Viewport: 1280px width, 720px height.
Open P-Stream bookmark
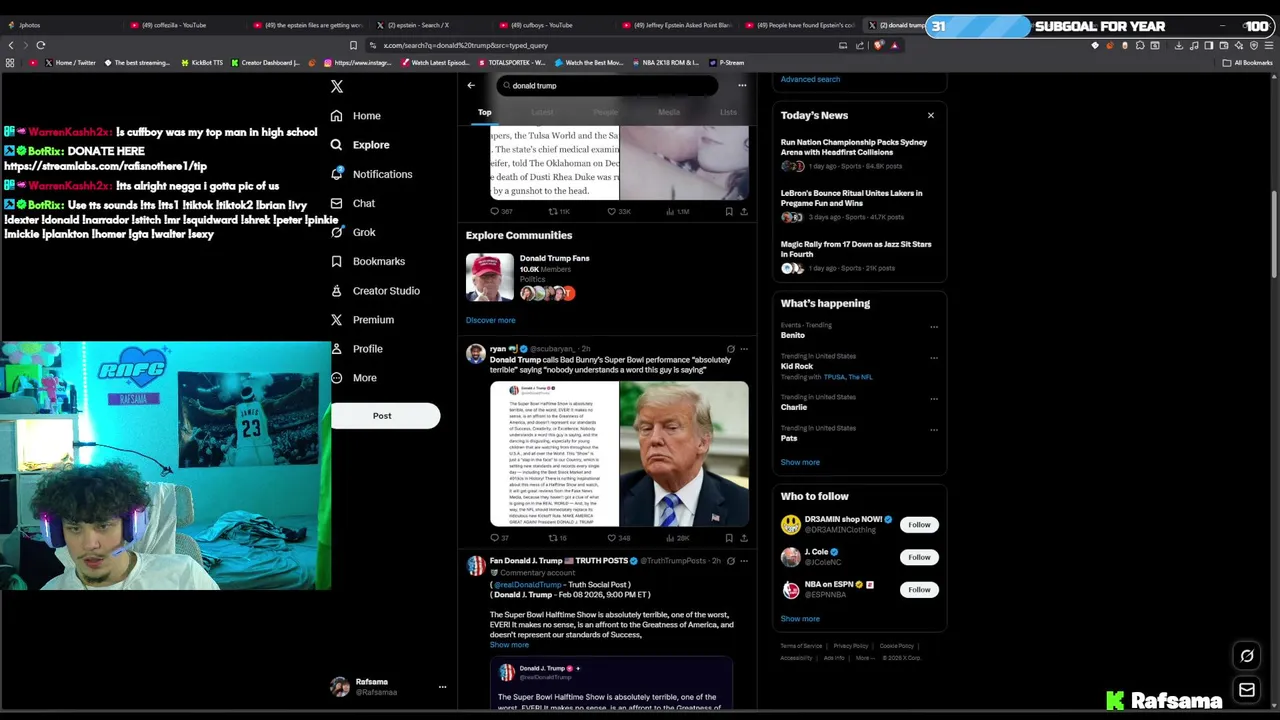(x=726, y=63)
